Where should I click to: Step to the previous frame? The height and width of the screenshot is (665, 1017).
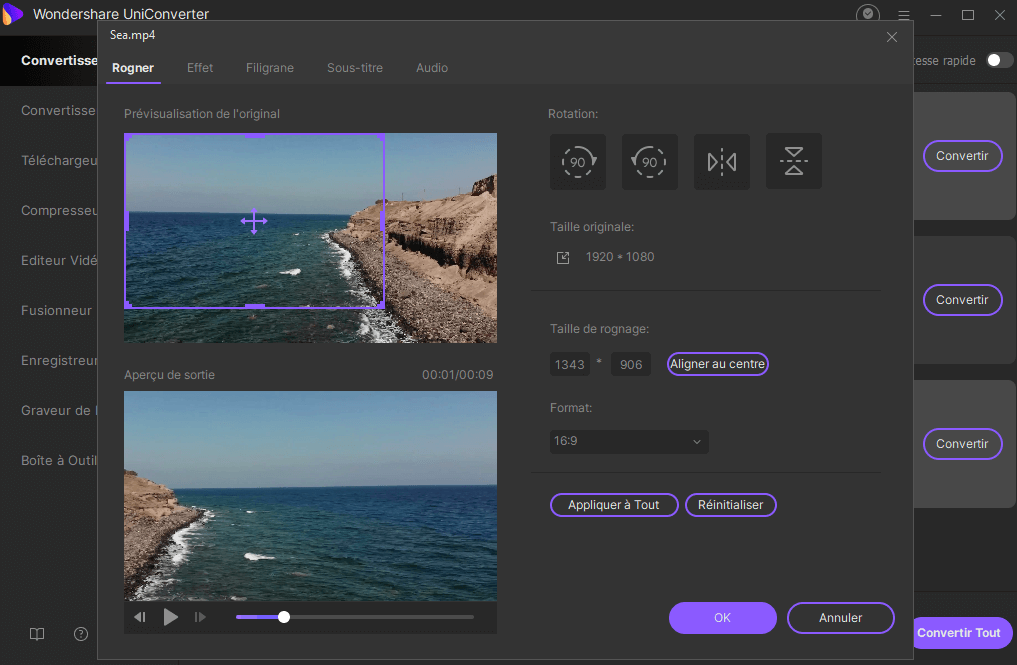[x=141, y=617]
